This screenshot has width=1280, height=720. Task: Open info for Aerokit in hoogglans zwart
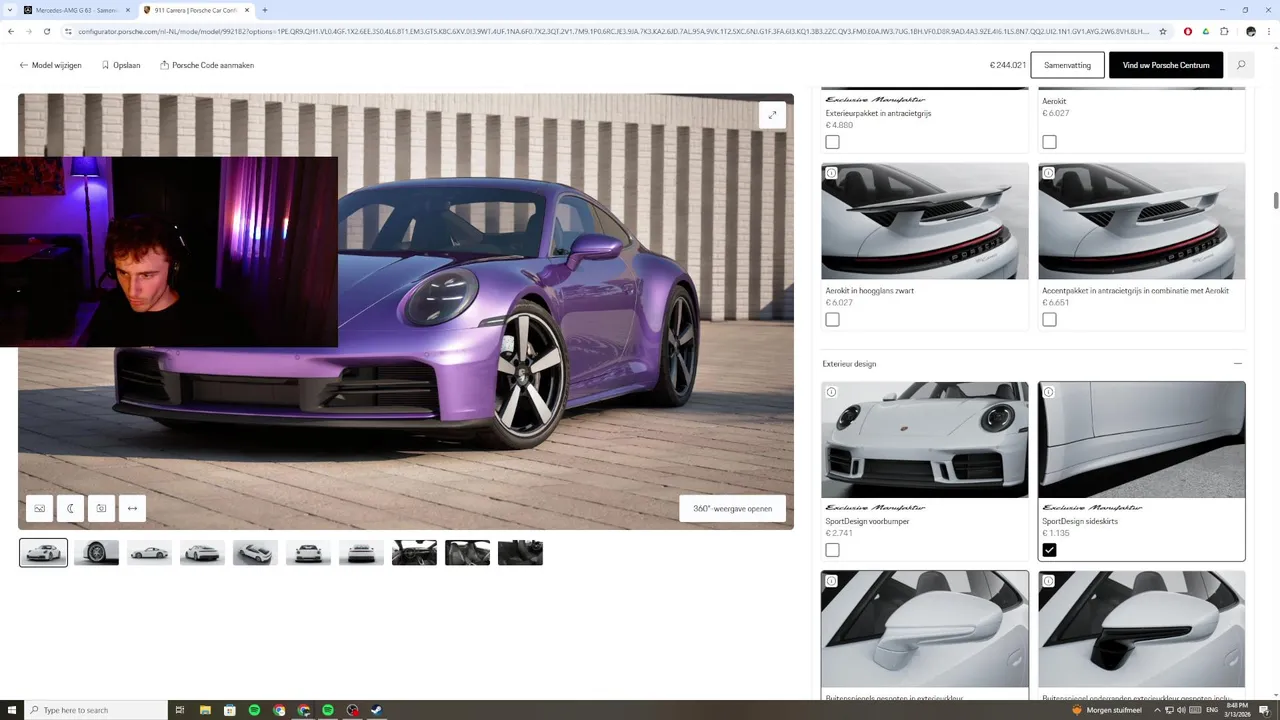click(832, 173)
